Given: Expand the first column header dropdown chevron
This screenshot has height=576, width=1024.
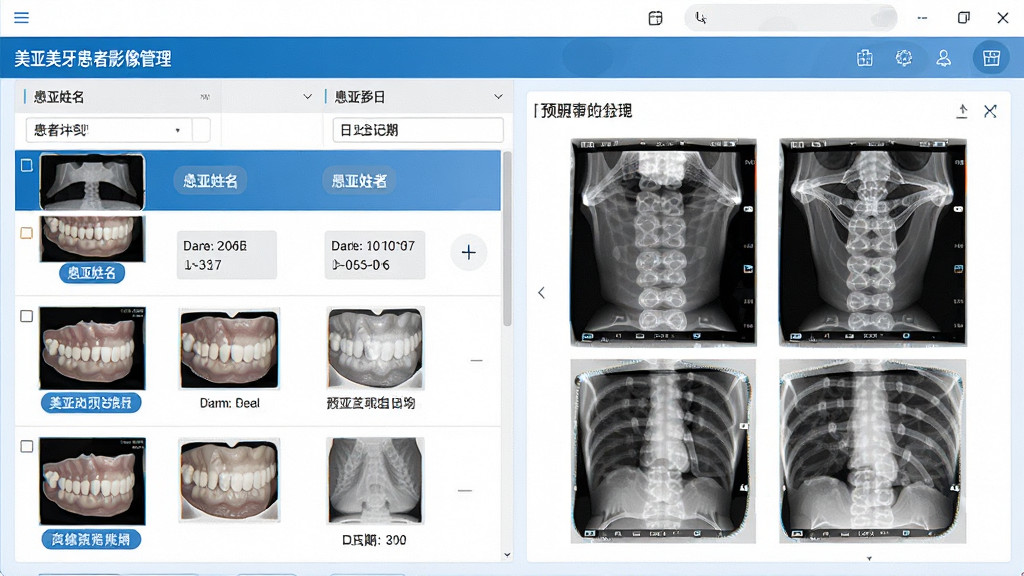Looking at the screenshot, I should coord(308,97).
